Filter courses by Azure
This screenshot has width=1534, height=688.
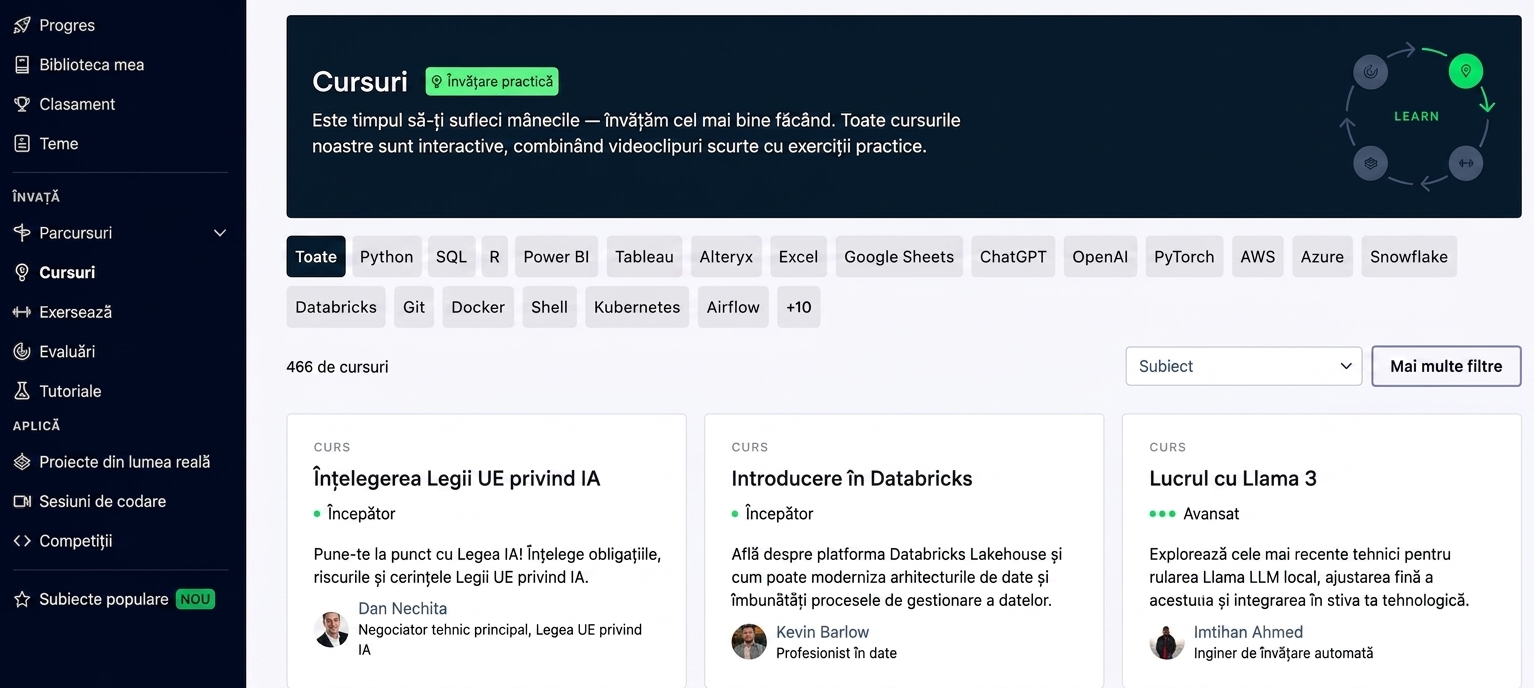[x=1322, y=257]
